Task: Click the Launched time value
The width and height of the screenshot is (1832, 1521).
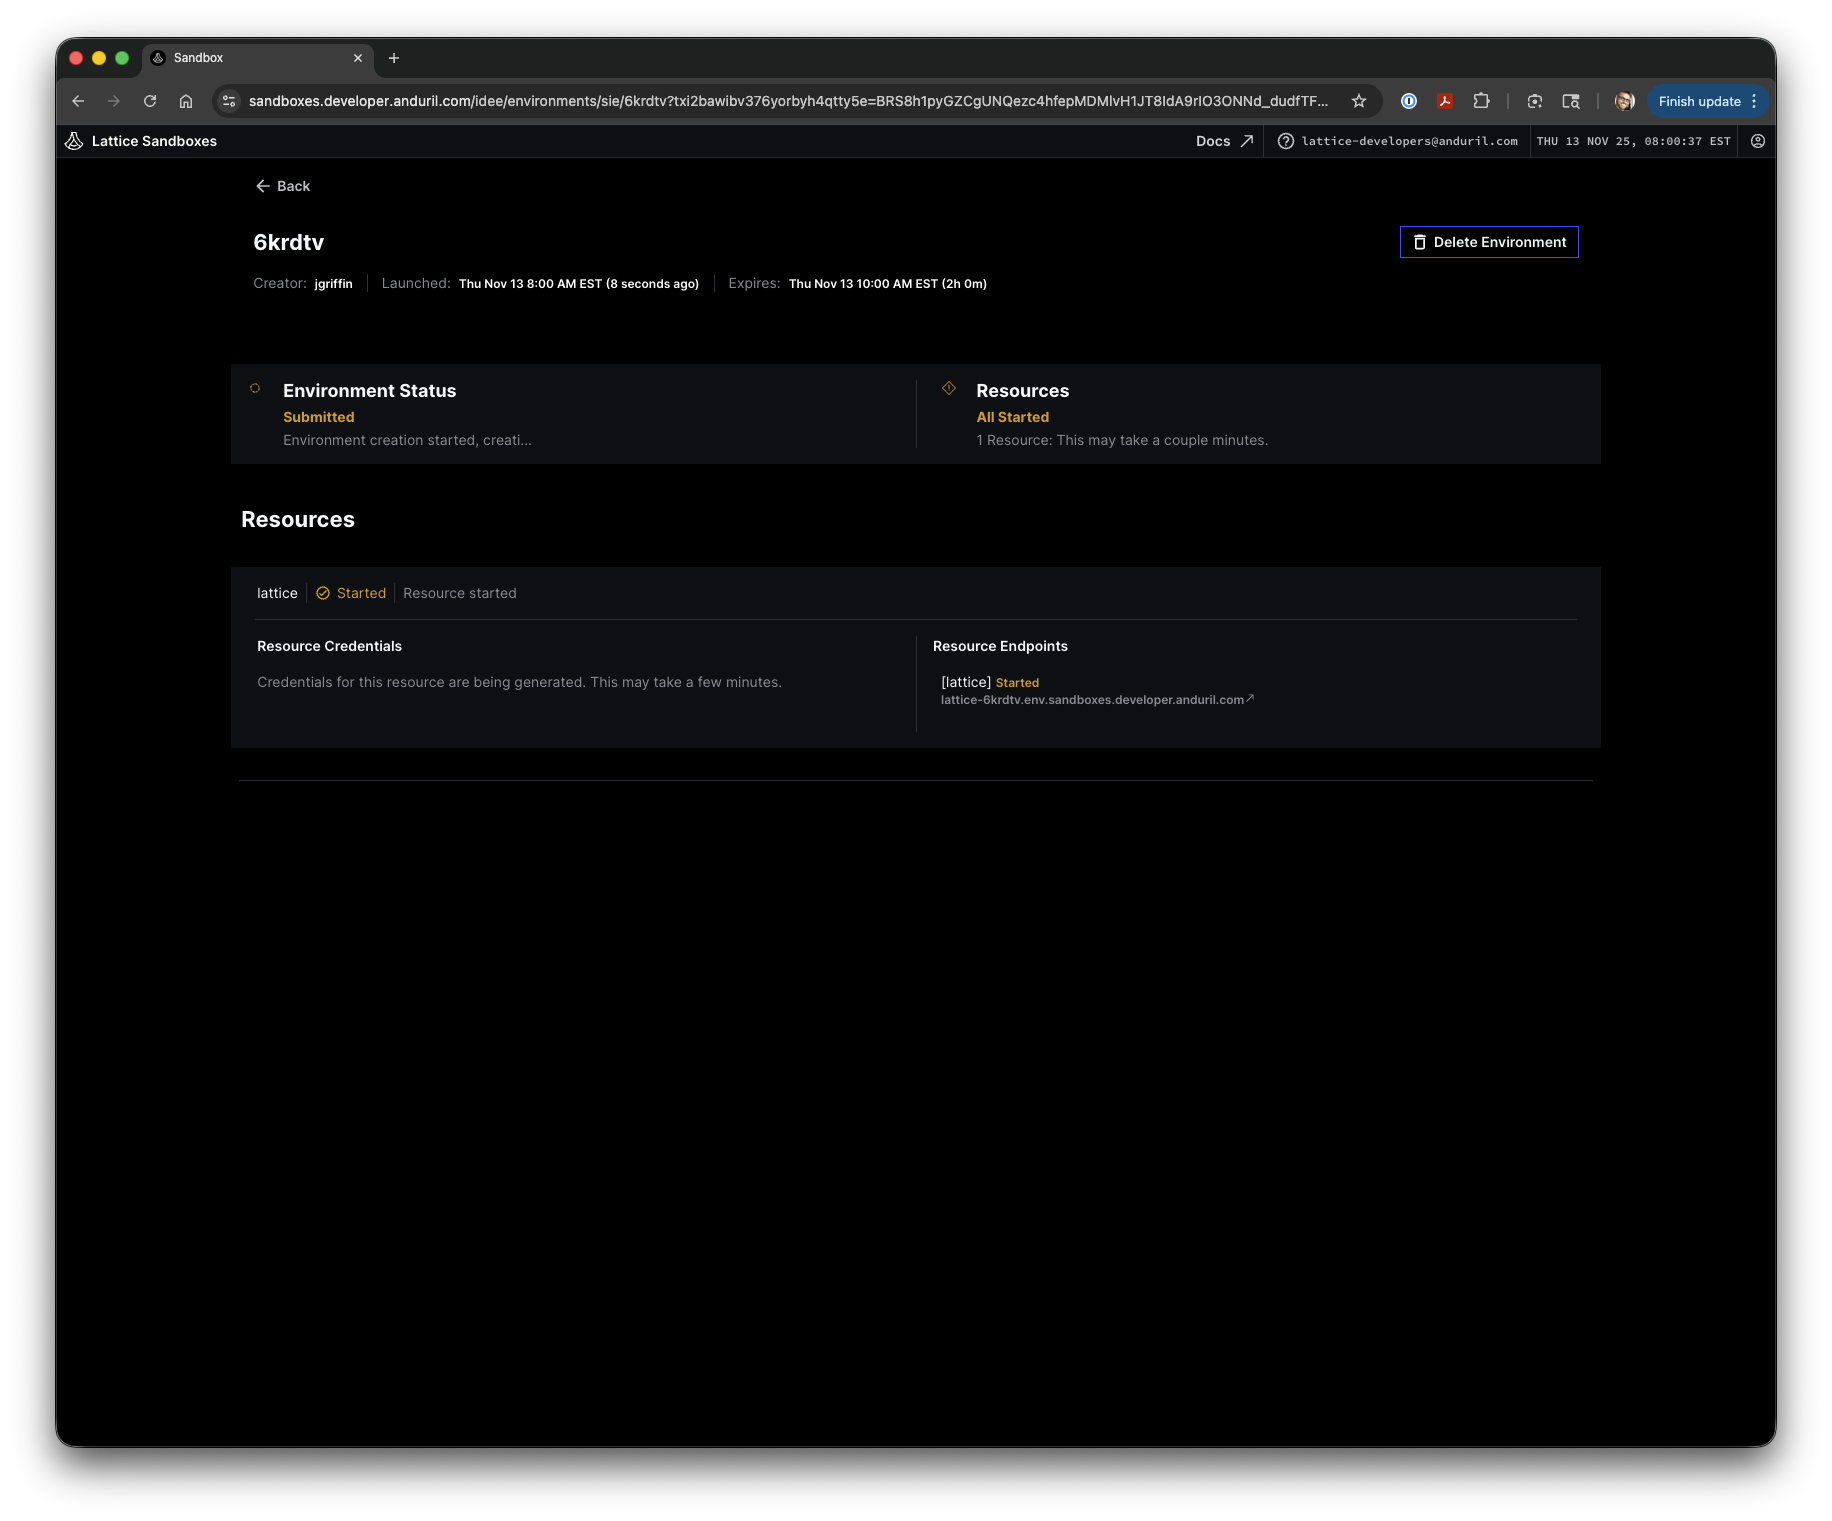Action: [578, 284]
